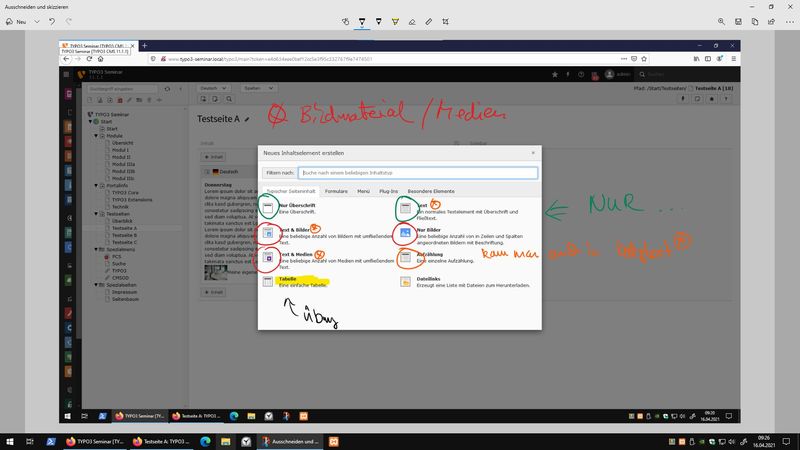The width and height of the screenshot is (800, 450).
Task: Click the Dateilinks label text
Action: tap(428, 279)
